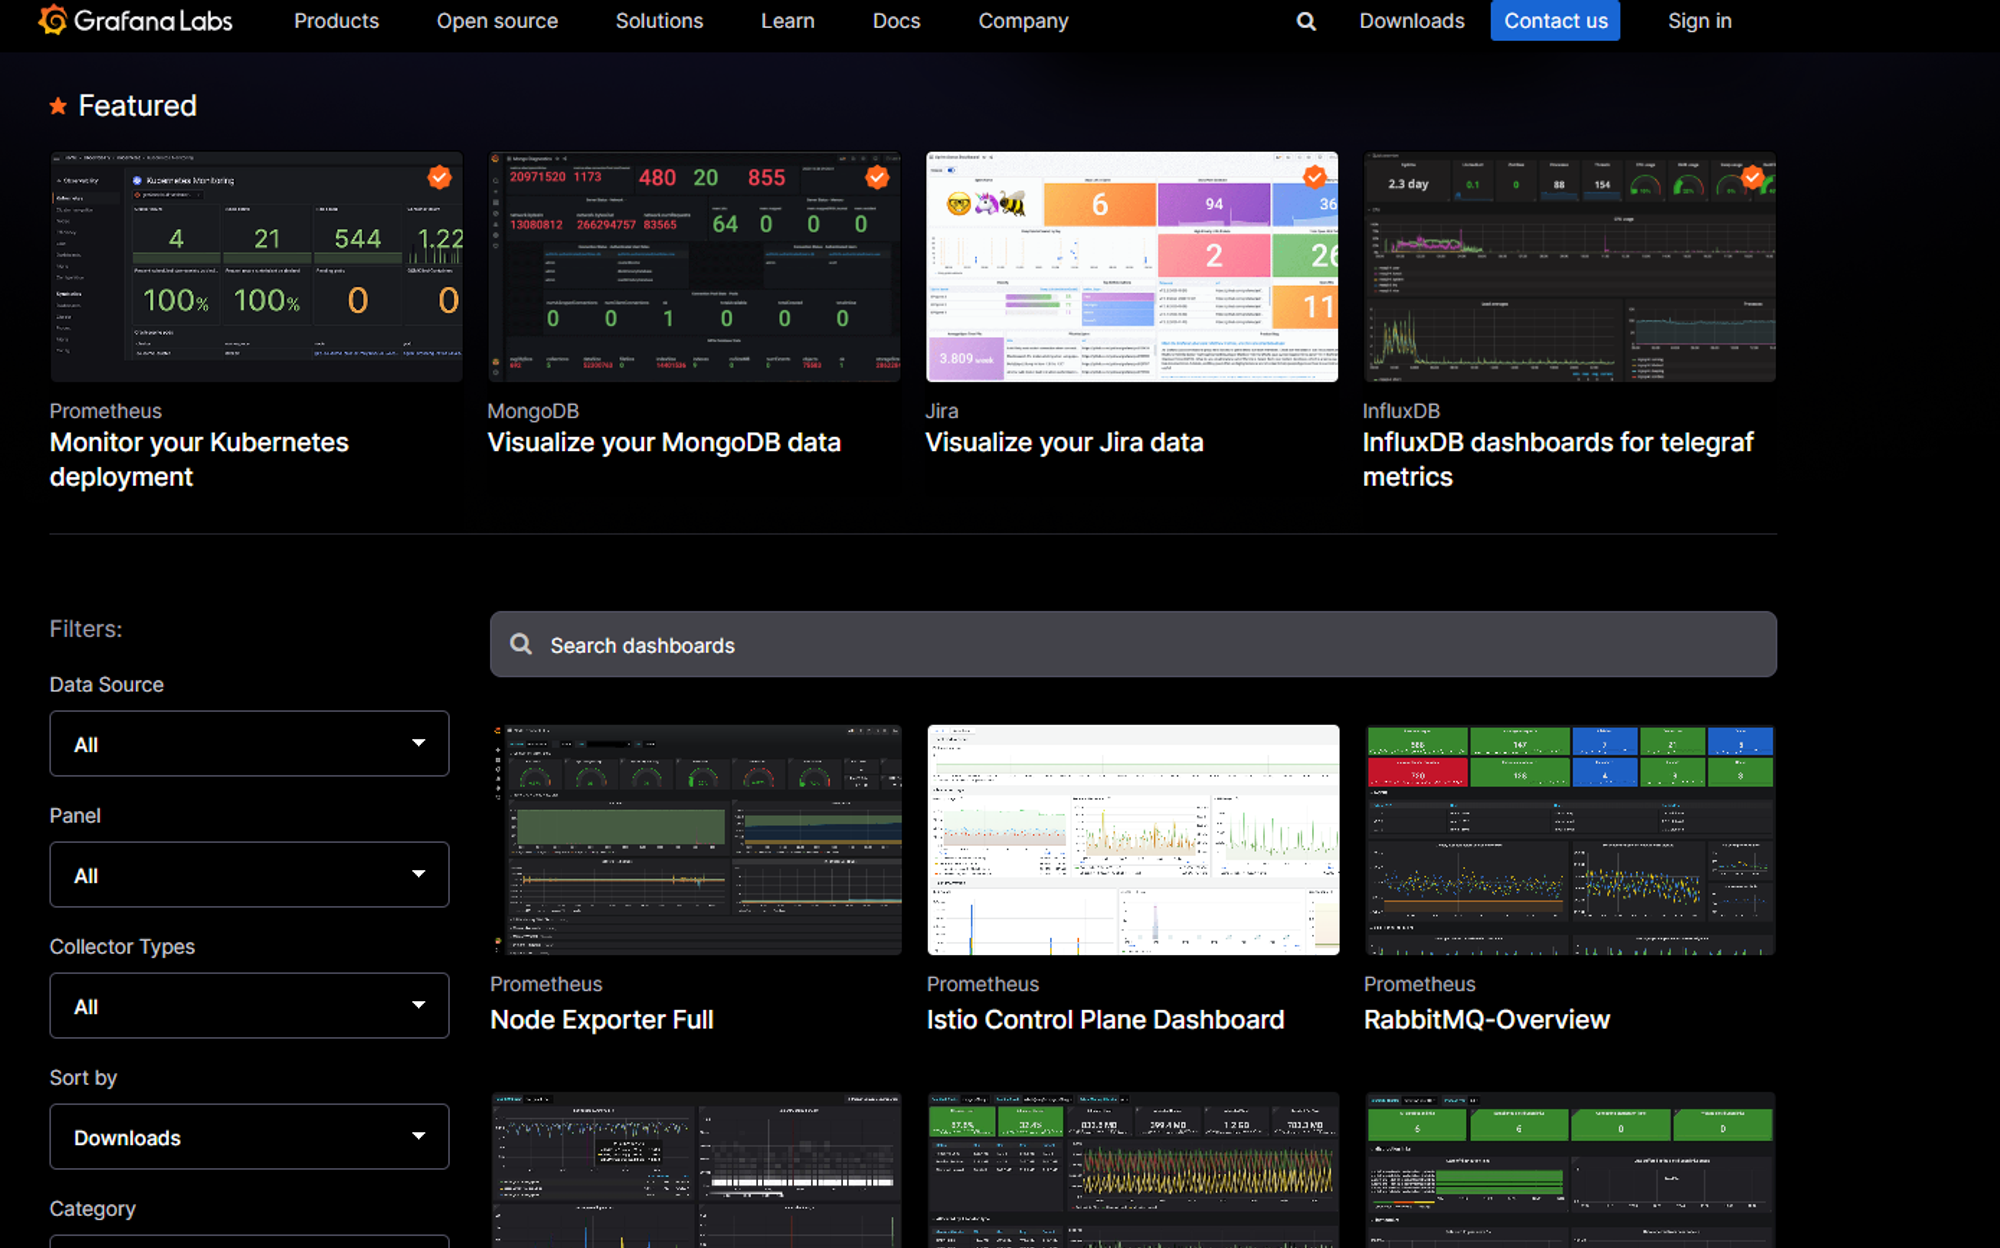Click verified badge on InfluxDB thumbnail

click(1752, 177)
